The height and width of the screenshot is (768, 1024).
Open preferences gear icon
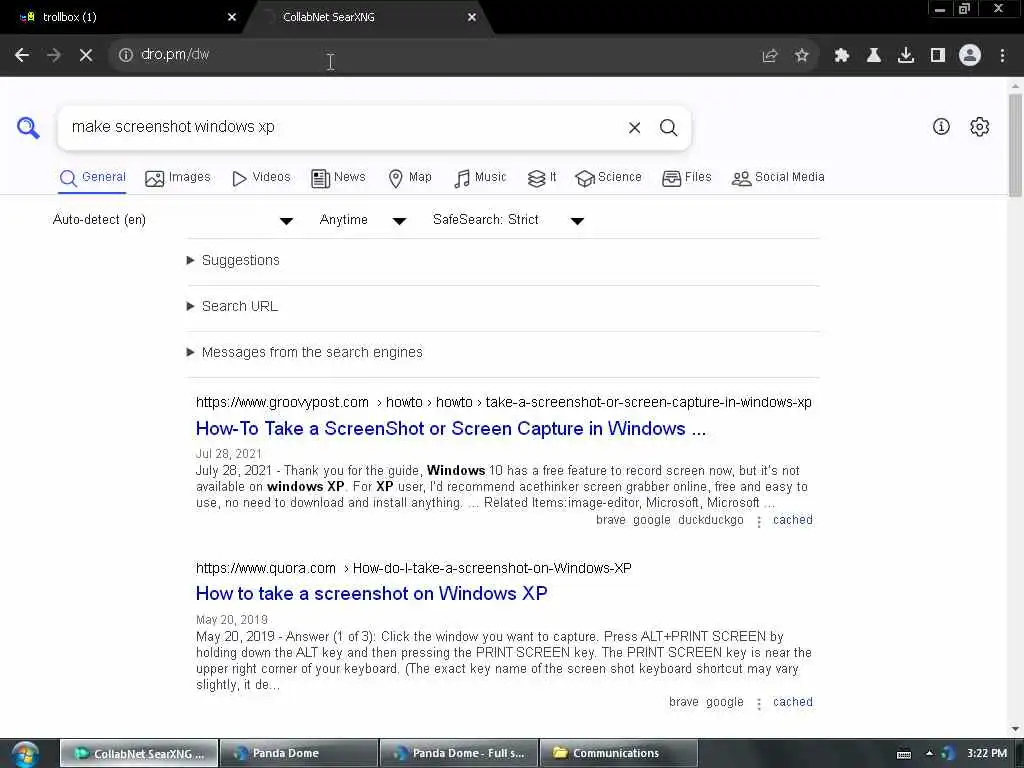979,127
